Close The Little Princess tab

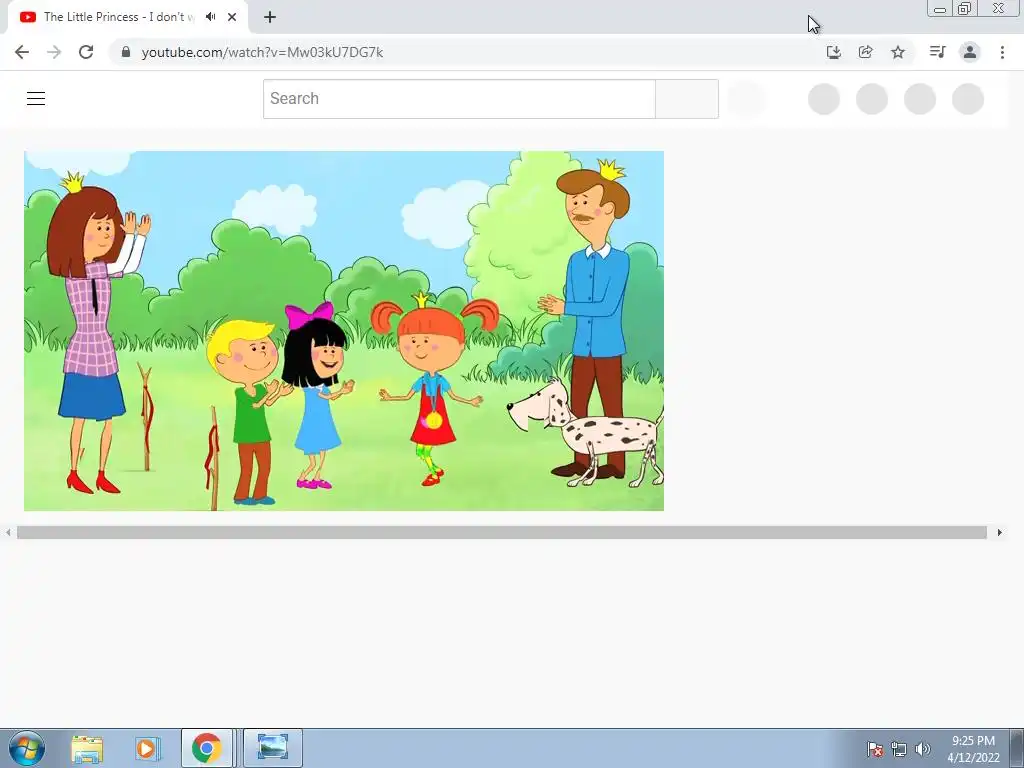click(232, 17)
